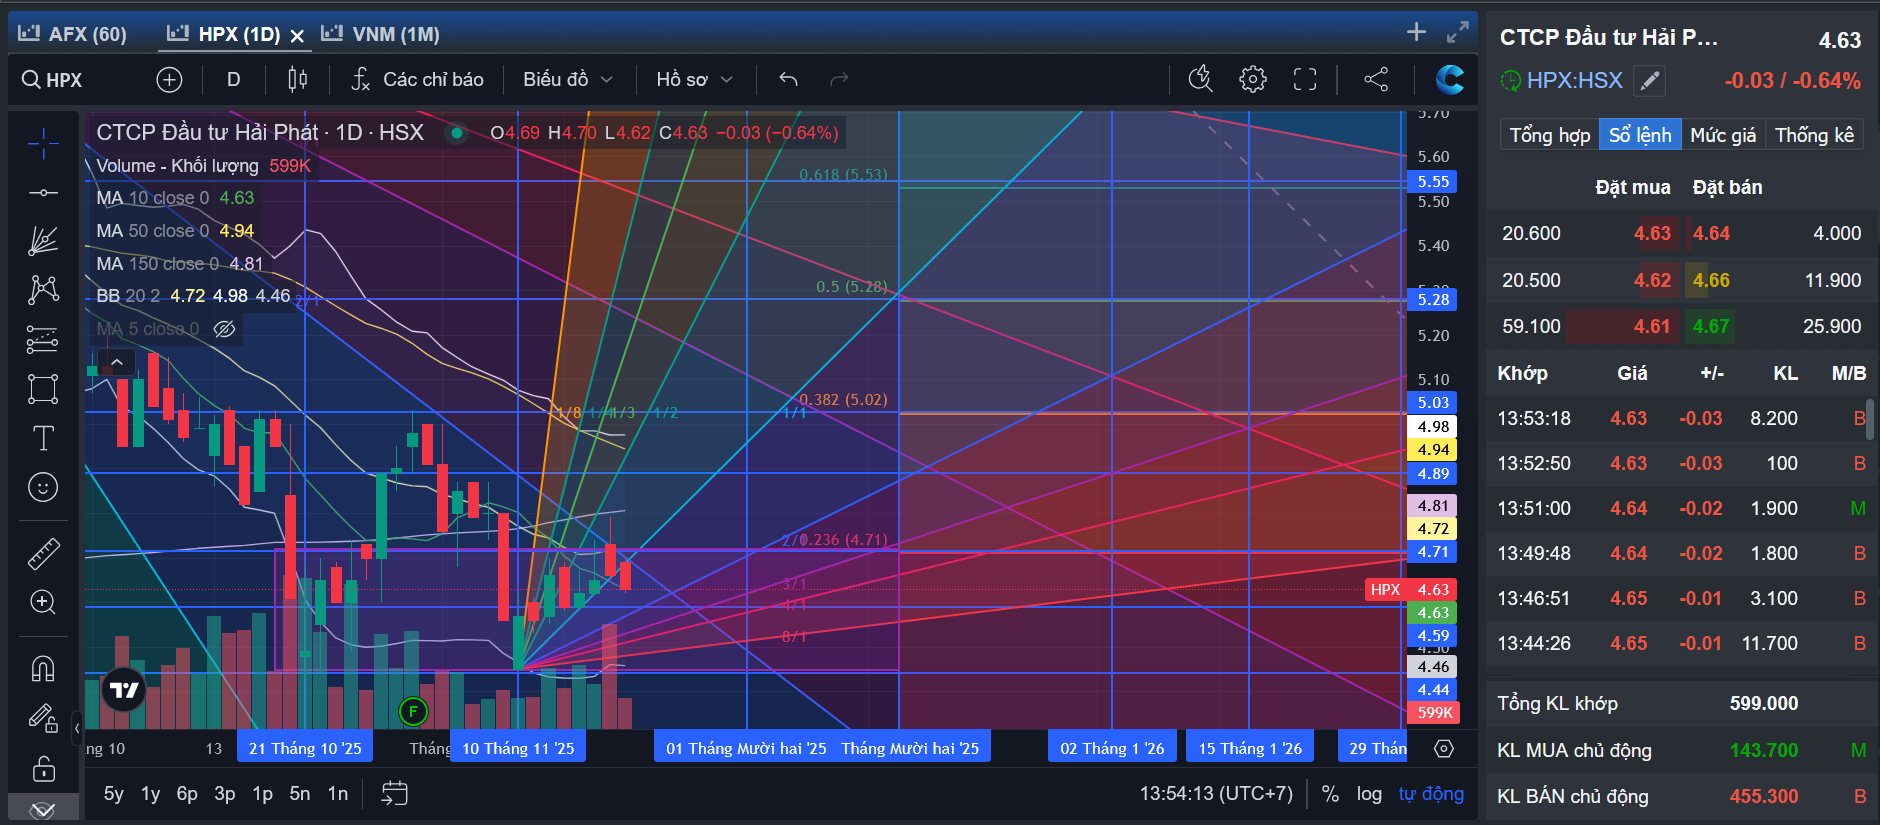1880x825 pixels.
Task: Open the HPX:HSX symbol link
Action: 1574,80
